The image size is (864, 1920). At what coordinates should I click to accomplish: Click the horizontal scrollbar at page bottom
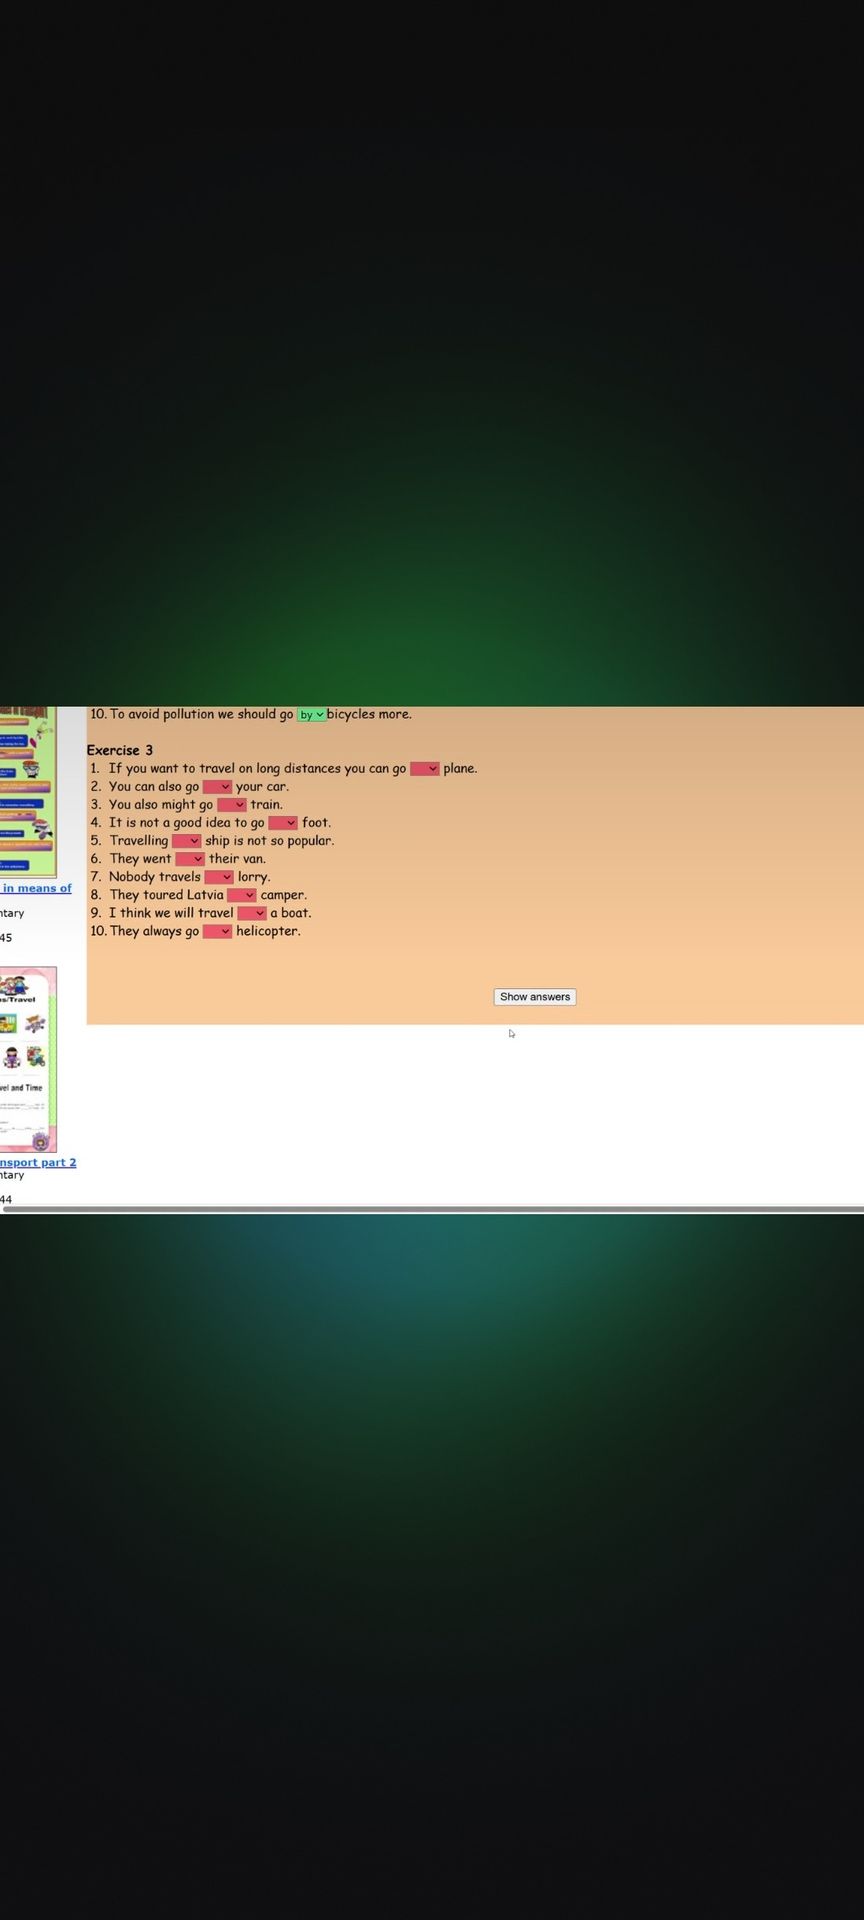pos(432,1209)
